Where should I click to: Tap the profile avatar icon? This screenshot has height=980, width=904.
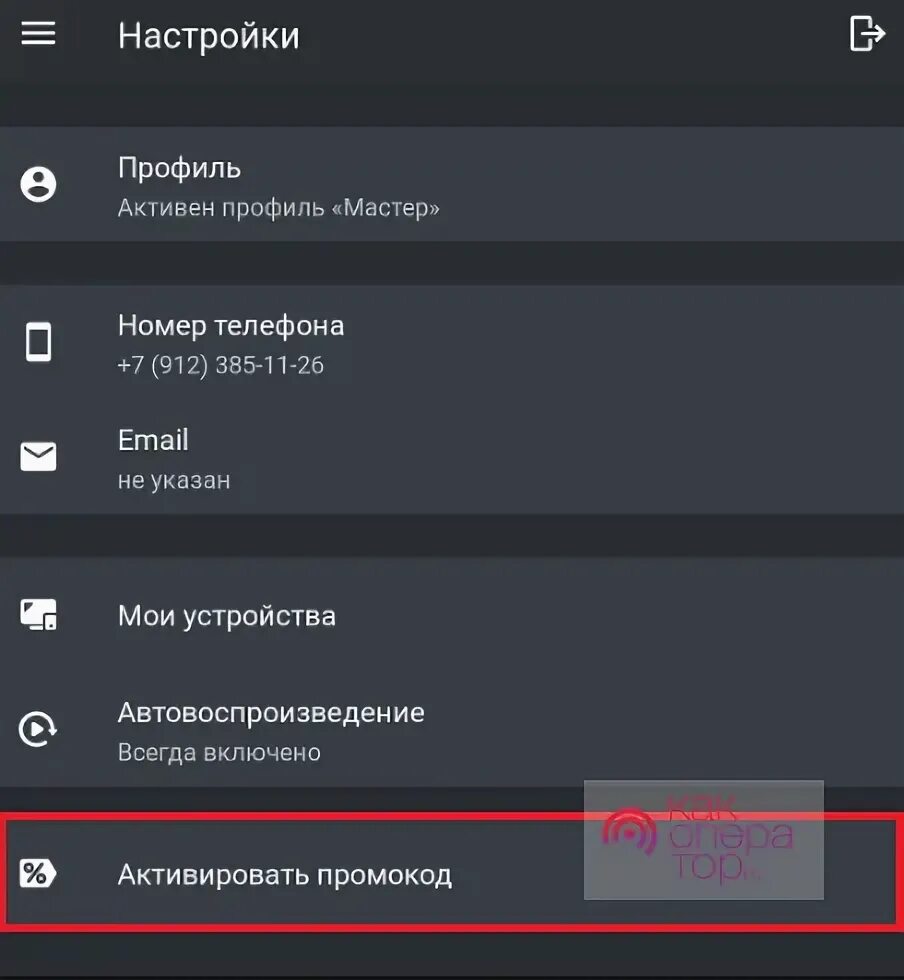pyautogui.click(x=38, y=184)
